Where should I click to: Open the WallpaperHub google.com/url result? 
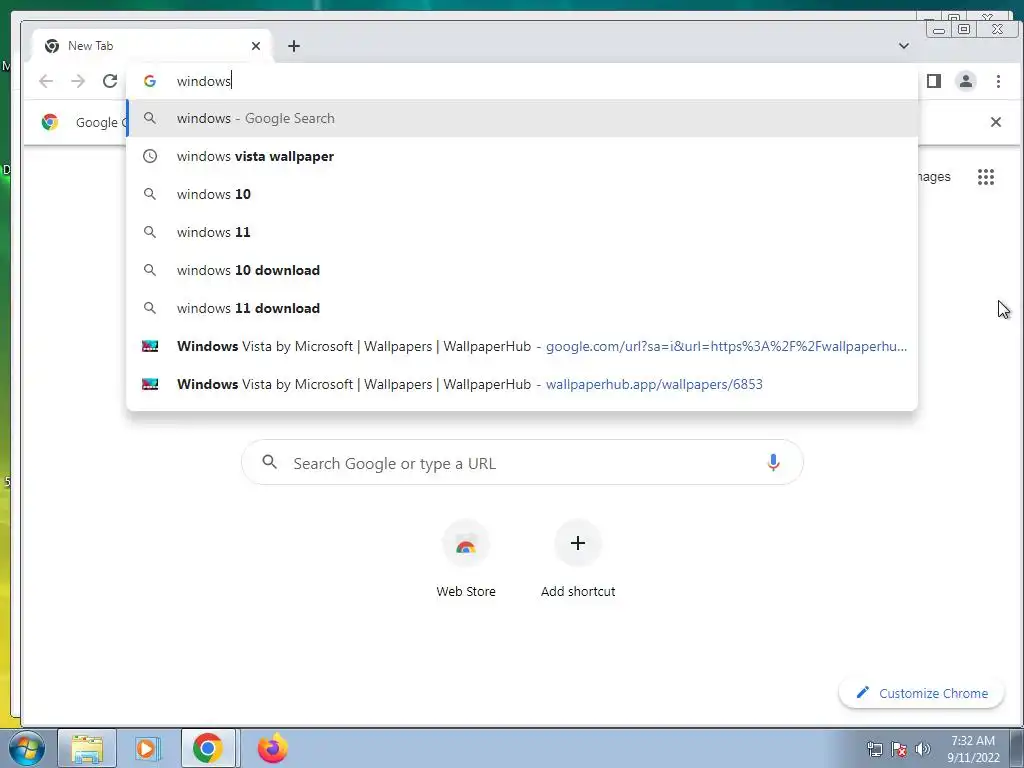pyautogui.click(x=522, y=346)
